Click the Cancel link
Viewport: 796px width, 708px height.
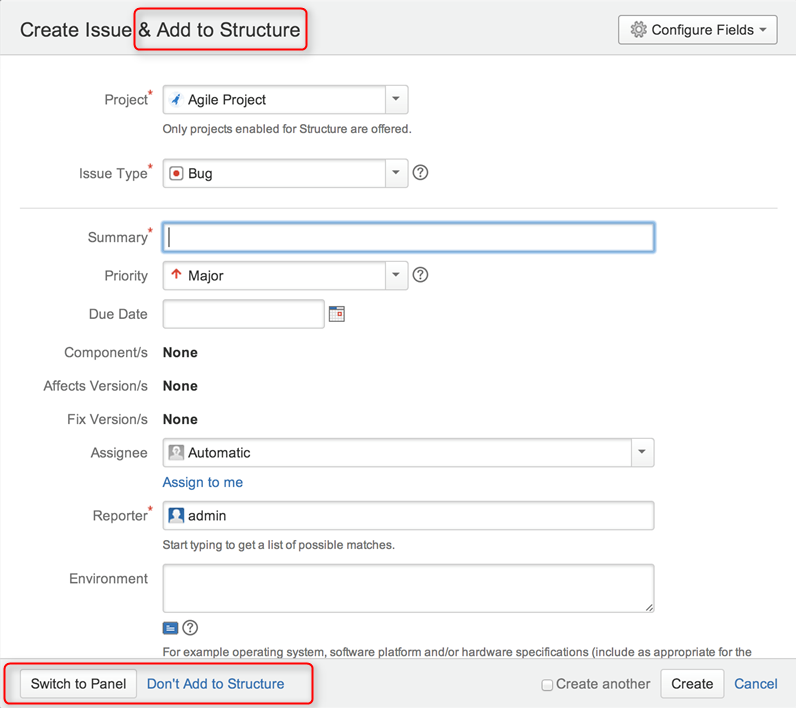(755, 684)
